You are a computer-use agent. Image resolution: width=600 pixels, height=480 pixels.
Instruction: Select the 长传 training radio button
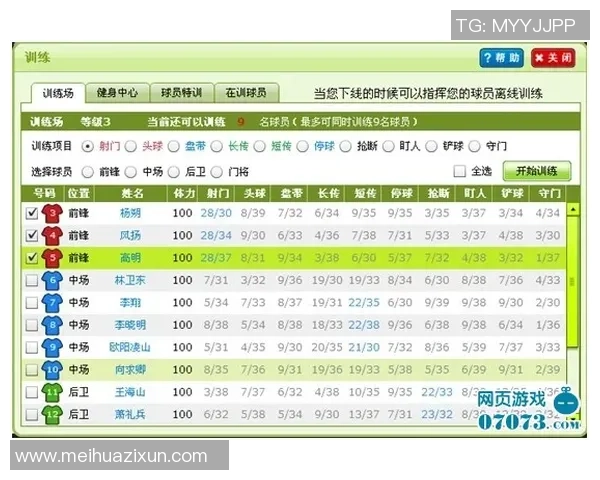click(x=217, y=147)
